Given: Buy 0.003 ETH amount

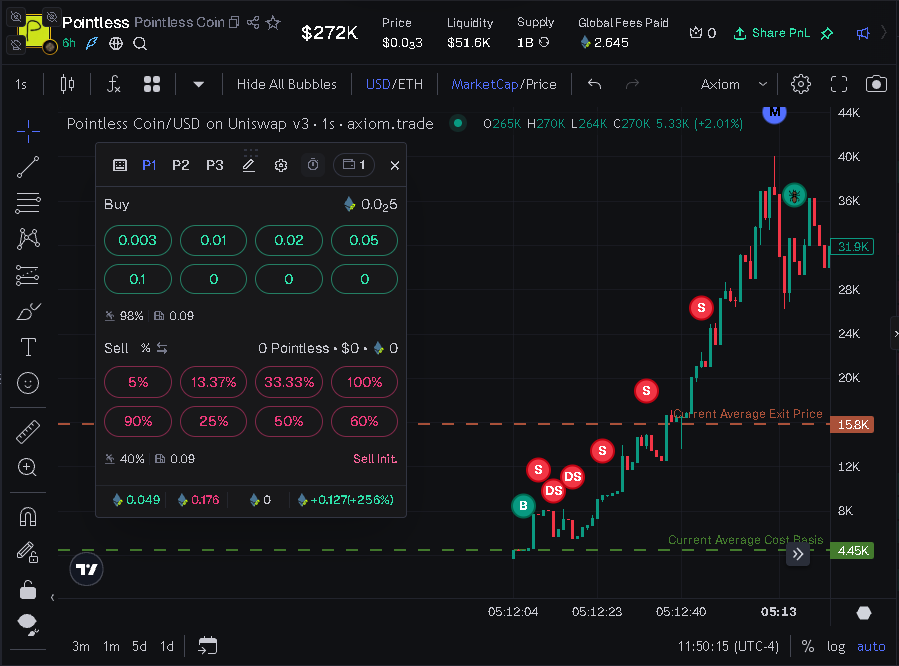Looking at the screenshot, I should tap(138, 240).
